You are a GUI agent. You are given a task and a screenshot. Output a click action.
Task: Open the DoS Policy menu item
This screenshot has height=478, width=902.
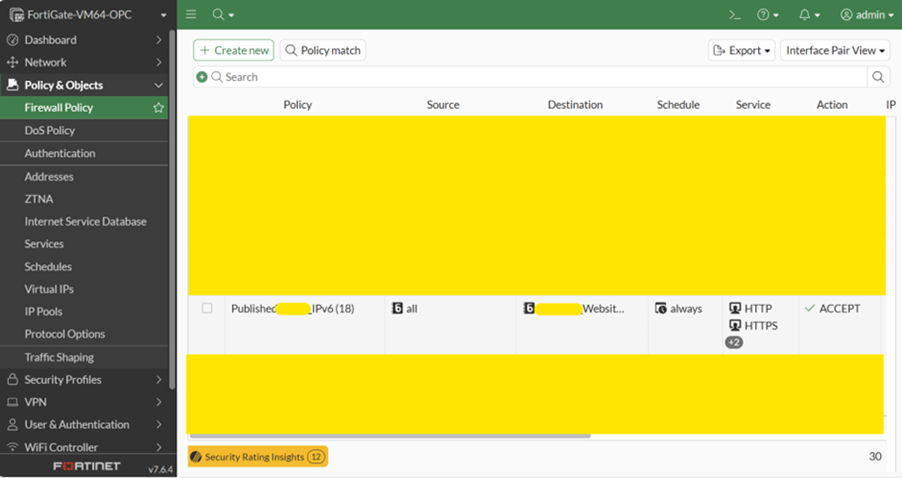tap(50, 131)
